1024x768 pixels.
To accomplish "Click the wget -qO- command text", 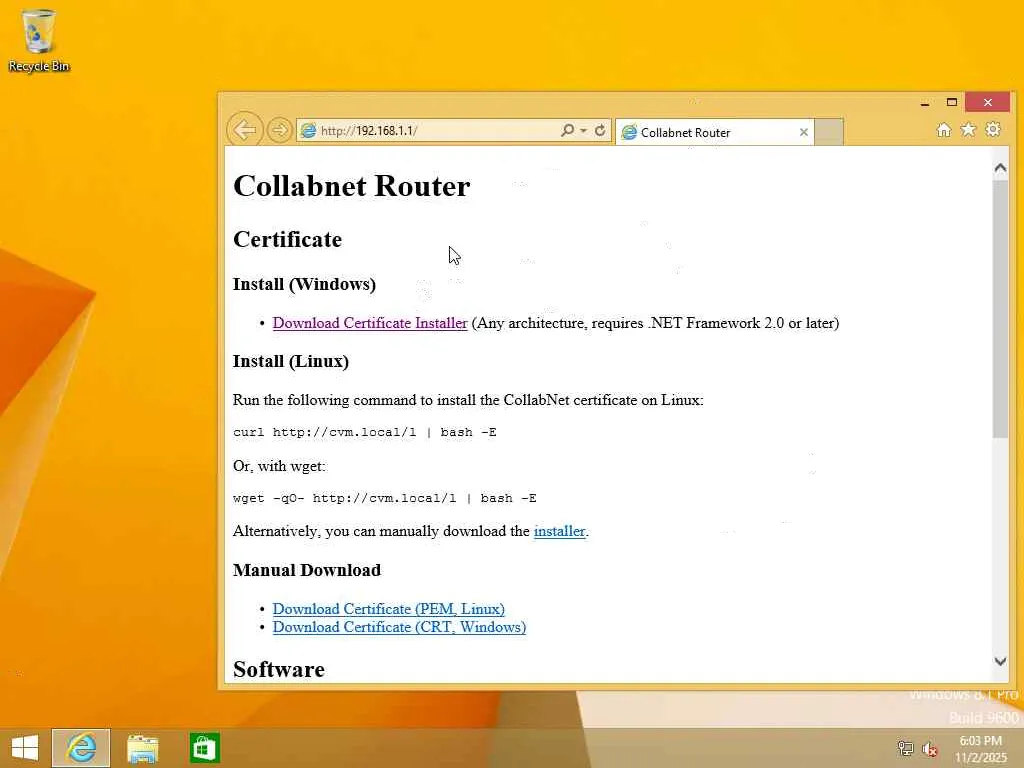I will [x=385, y=498].
